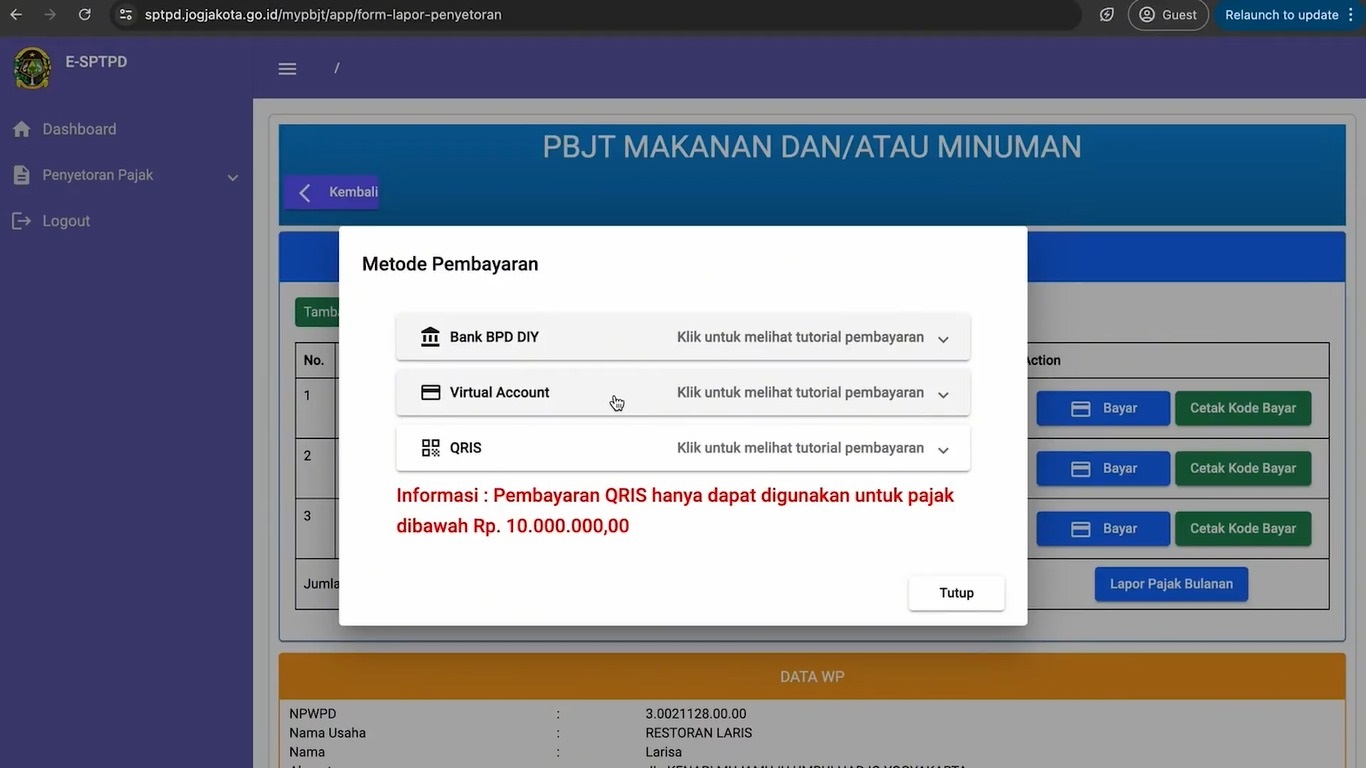Expand Bank BPD DIY payment tutorial
The height and width of the screenshot is (768, 1366).
(x=683, y=337)
